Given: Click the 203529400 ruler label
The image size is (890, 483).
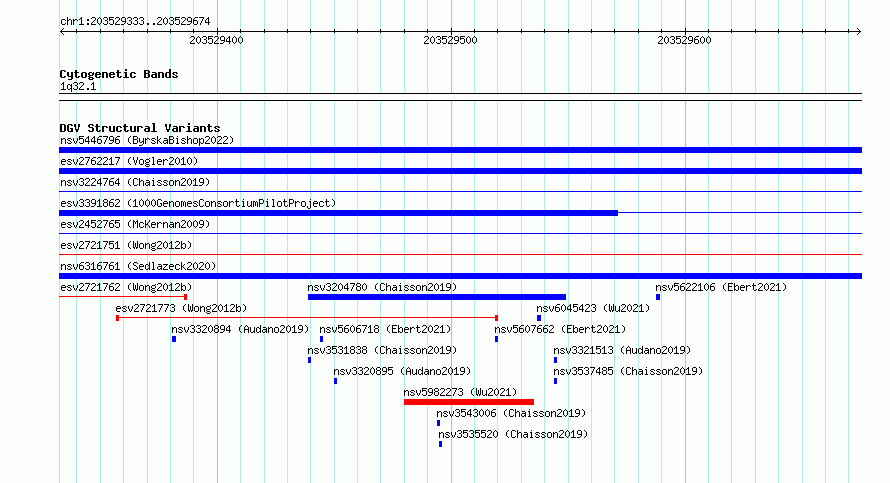Looking at the screenshot, I should coord(216,40).
